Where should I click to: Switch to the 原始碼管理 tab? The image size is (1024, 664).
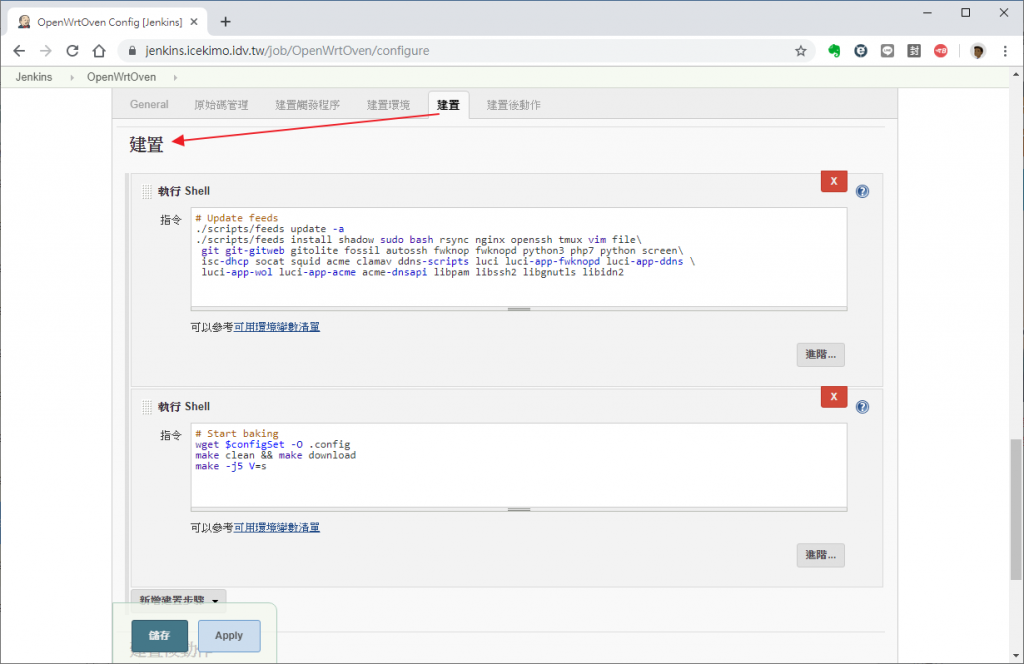point(221,104)
